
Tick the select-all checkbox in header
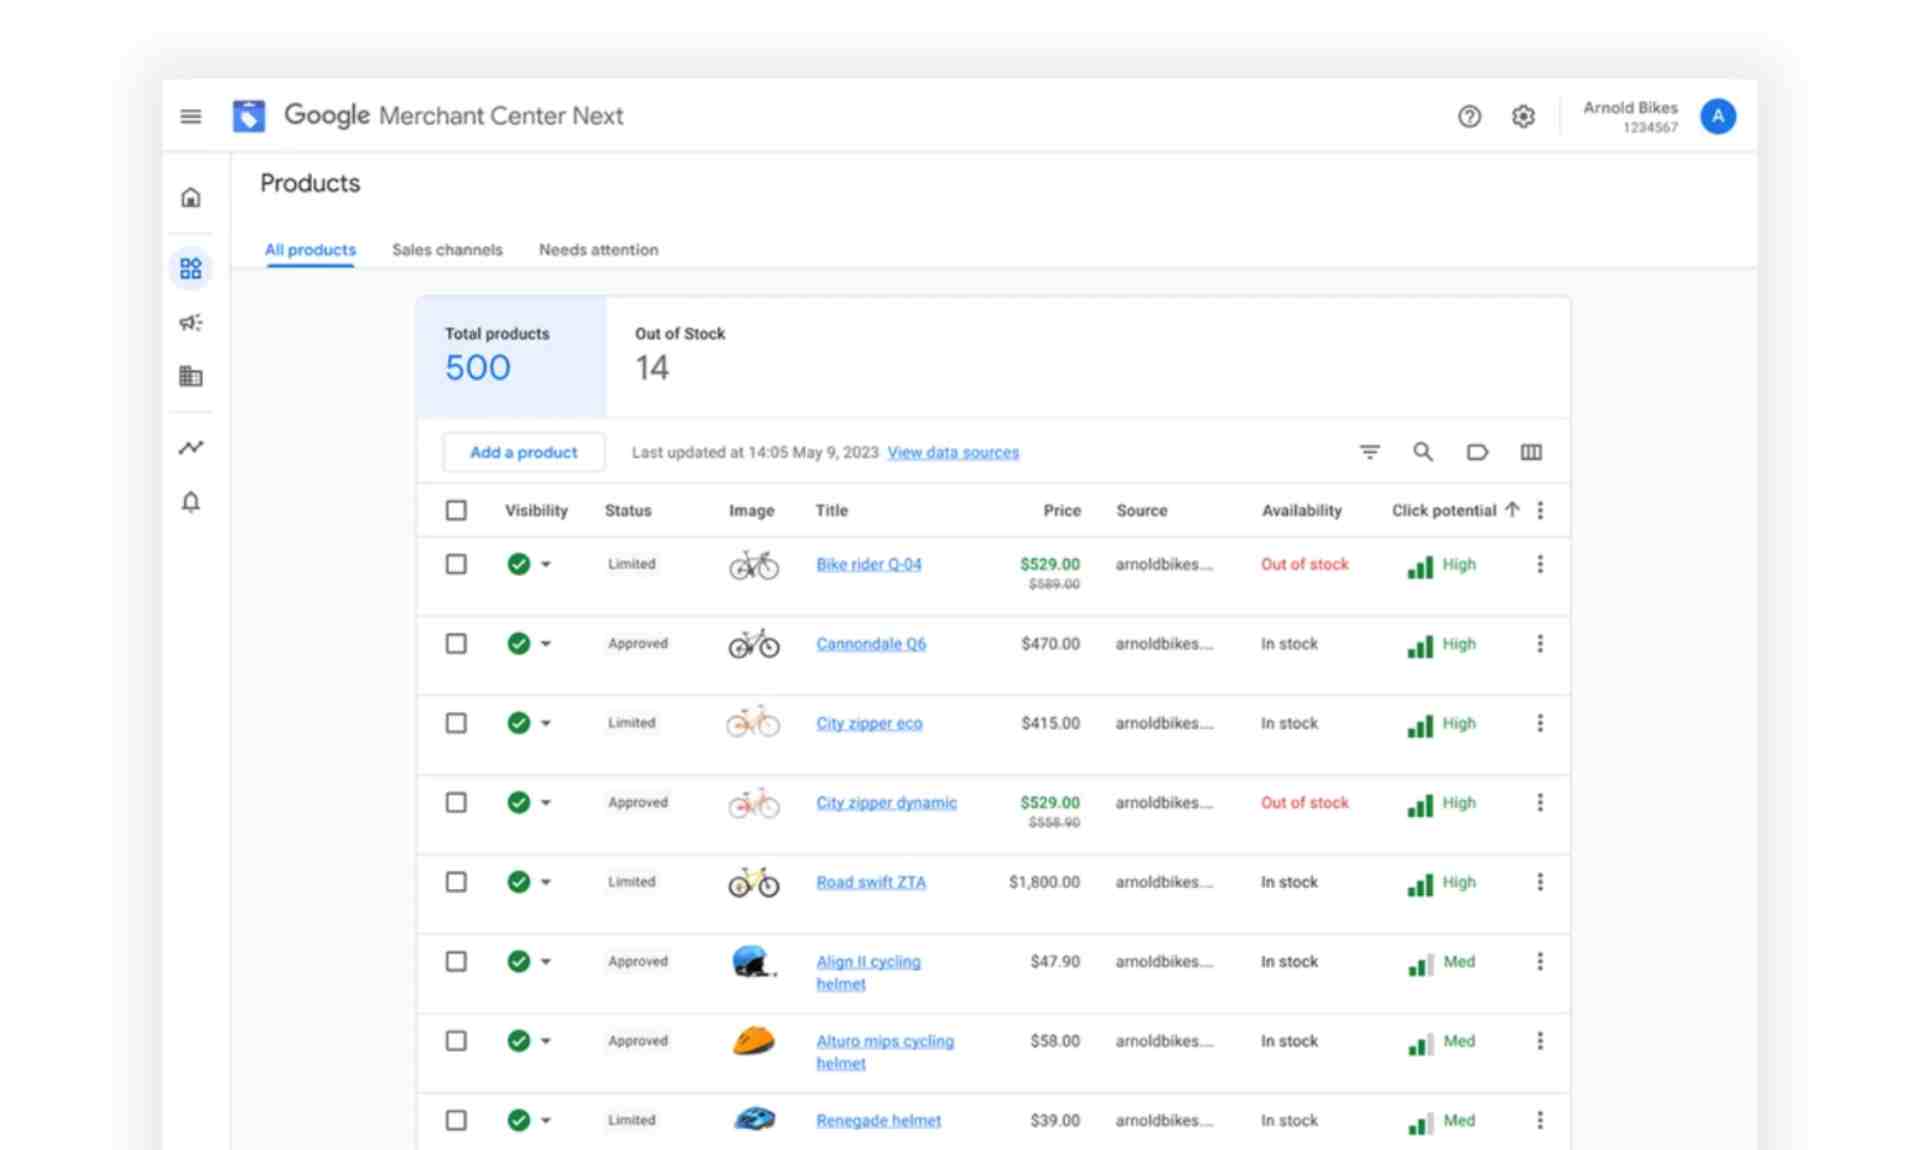click(x=456, y=510)
